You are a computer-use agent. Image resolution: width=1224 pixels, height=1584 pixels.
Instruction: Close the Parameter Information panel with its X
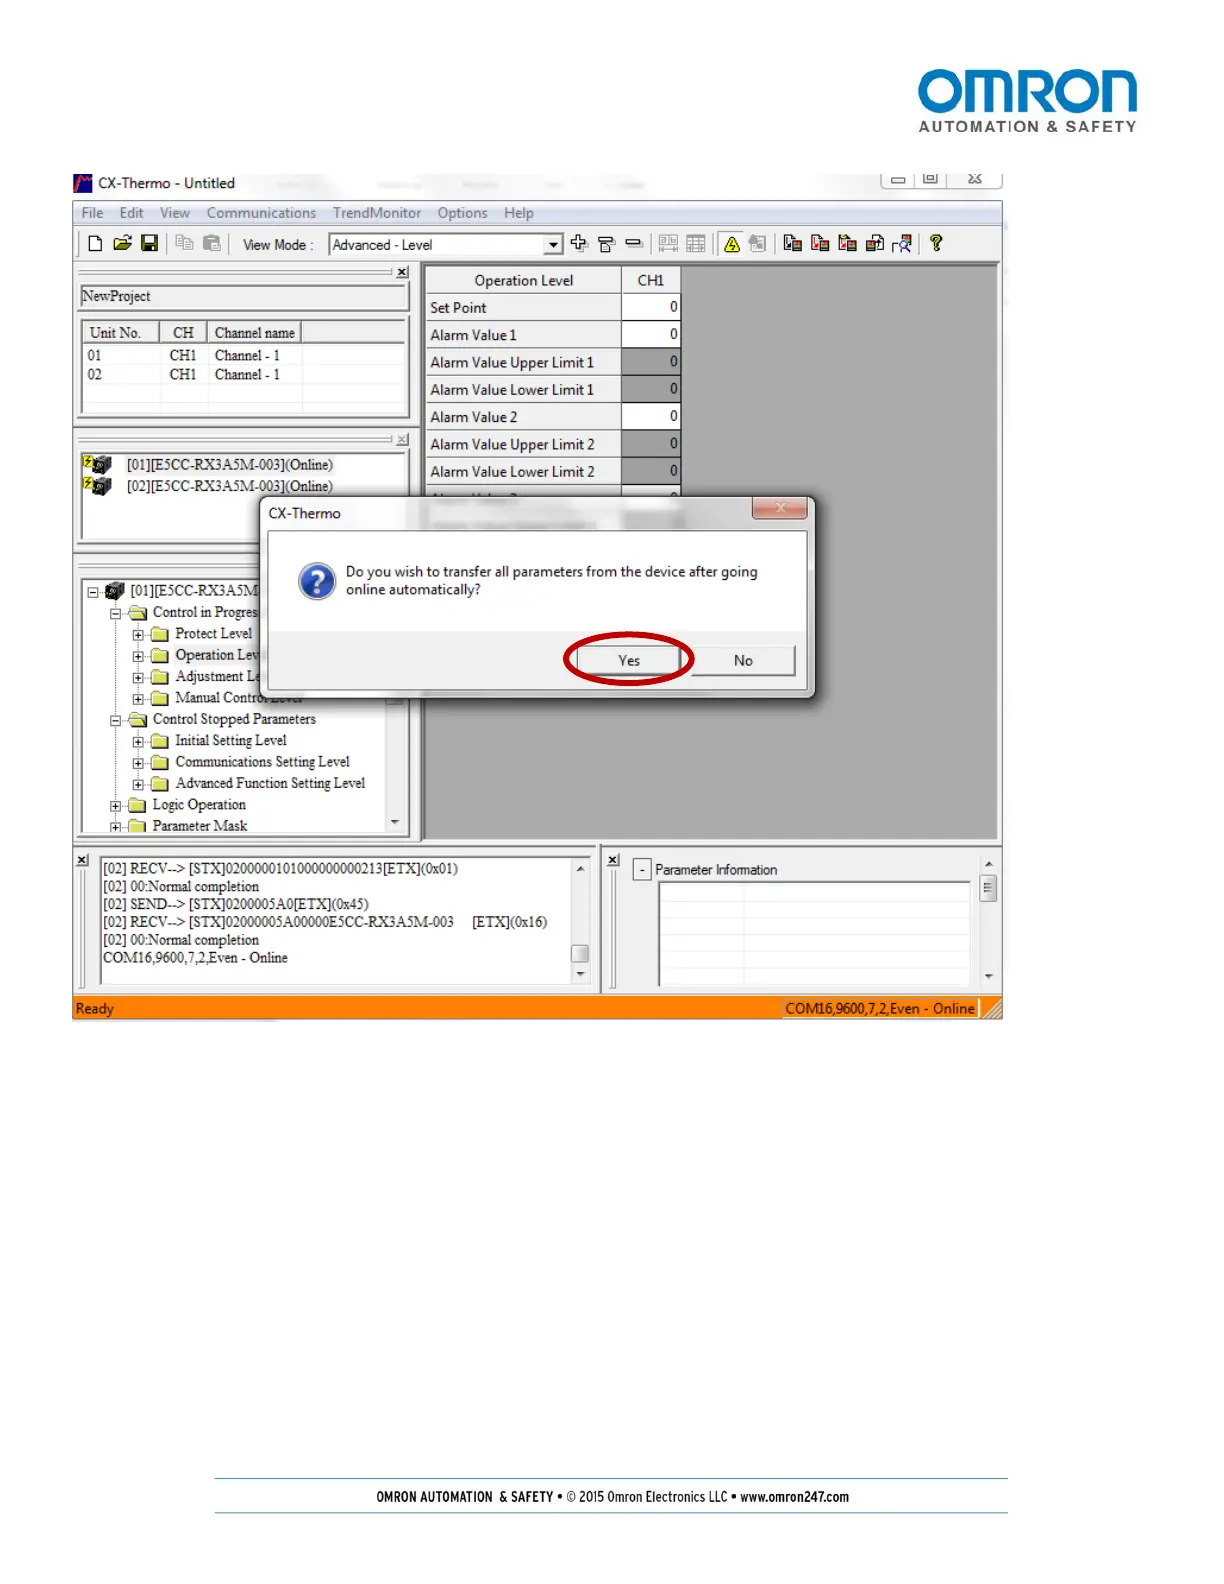pyautogui.click(x=613, y=860)
